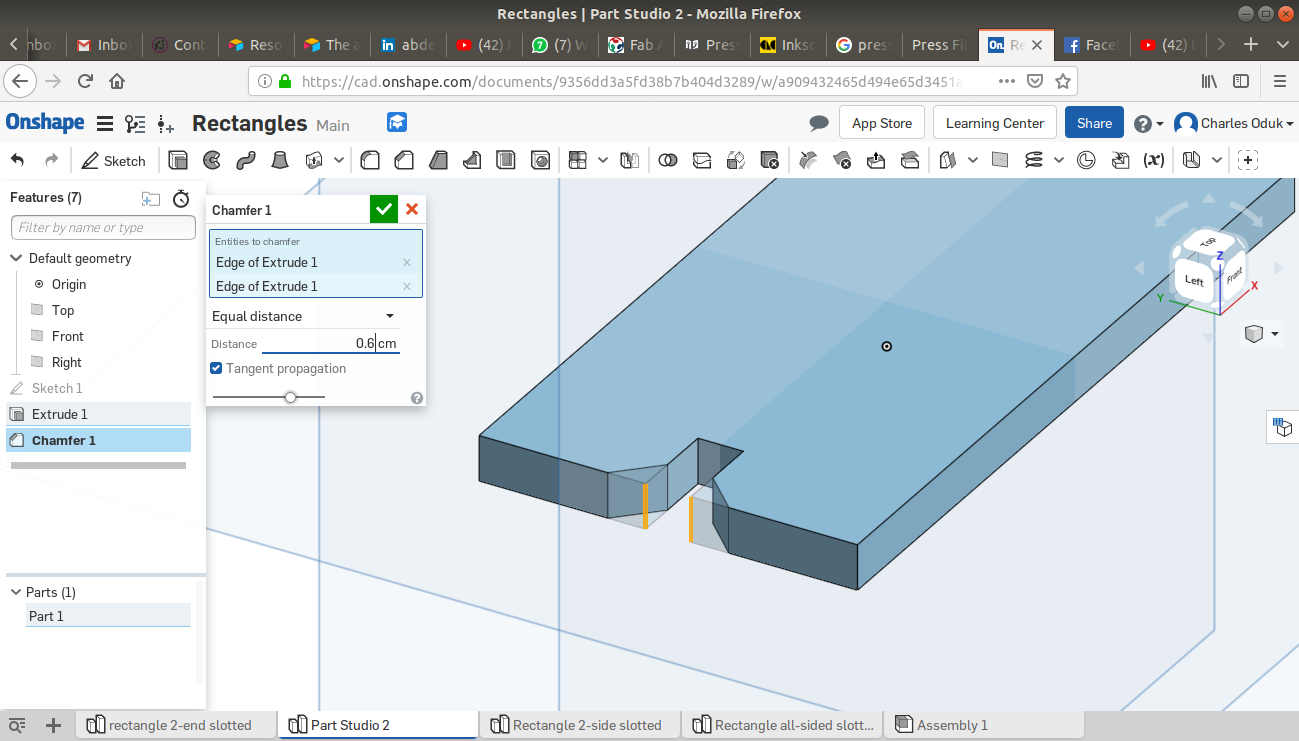Screen dimensions: 1299x741
Task: Click the chamfer preview slider handle
Action: click(x=290, y=397)
